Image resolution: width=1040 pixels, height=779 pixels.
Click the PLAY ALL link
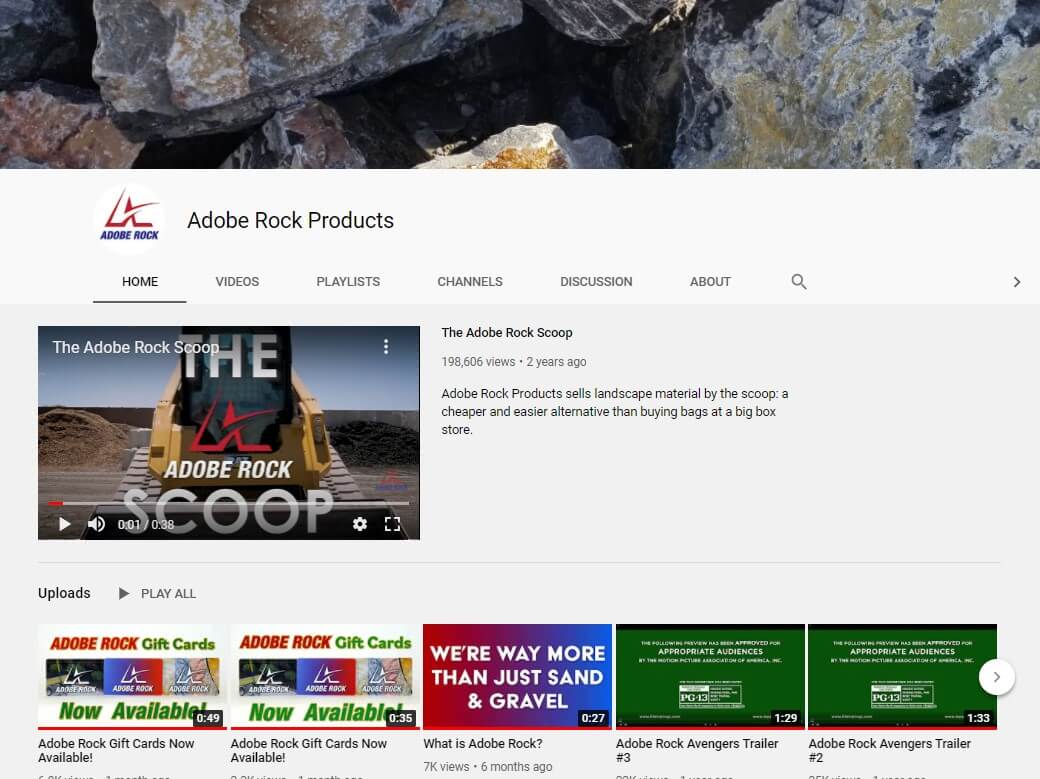click(x=168, y=593)
